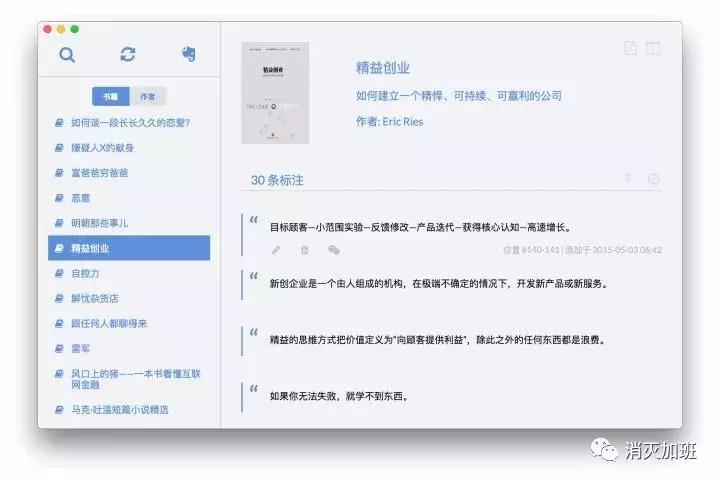The width and height of the screenshot is (720, 483).
Task: Select the note starting 新创企业是一个由人组成的机构
Action: pos(439,284)
